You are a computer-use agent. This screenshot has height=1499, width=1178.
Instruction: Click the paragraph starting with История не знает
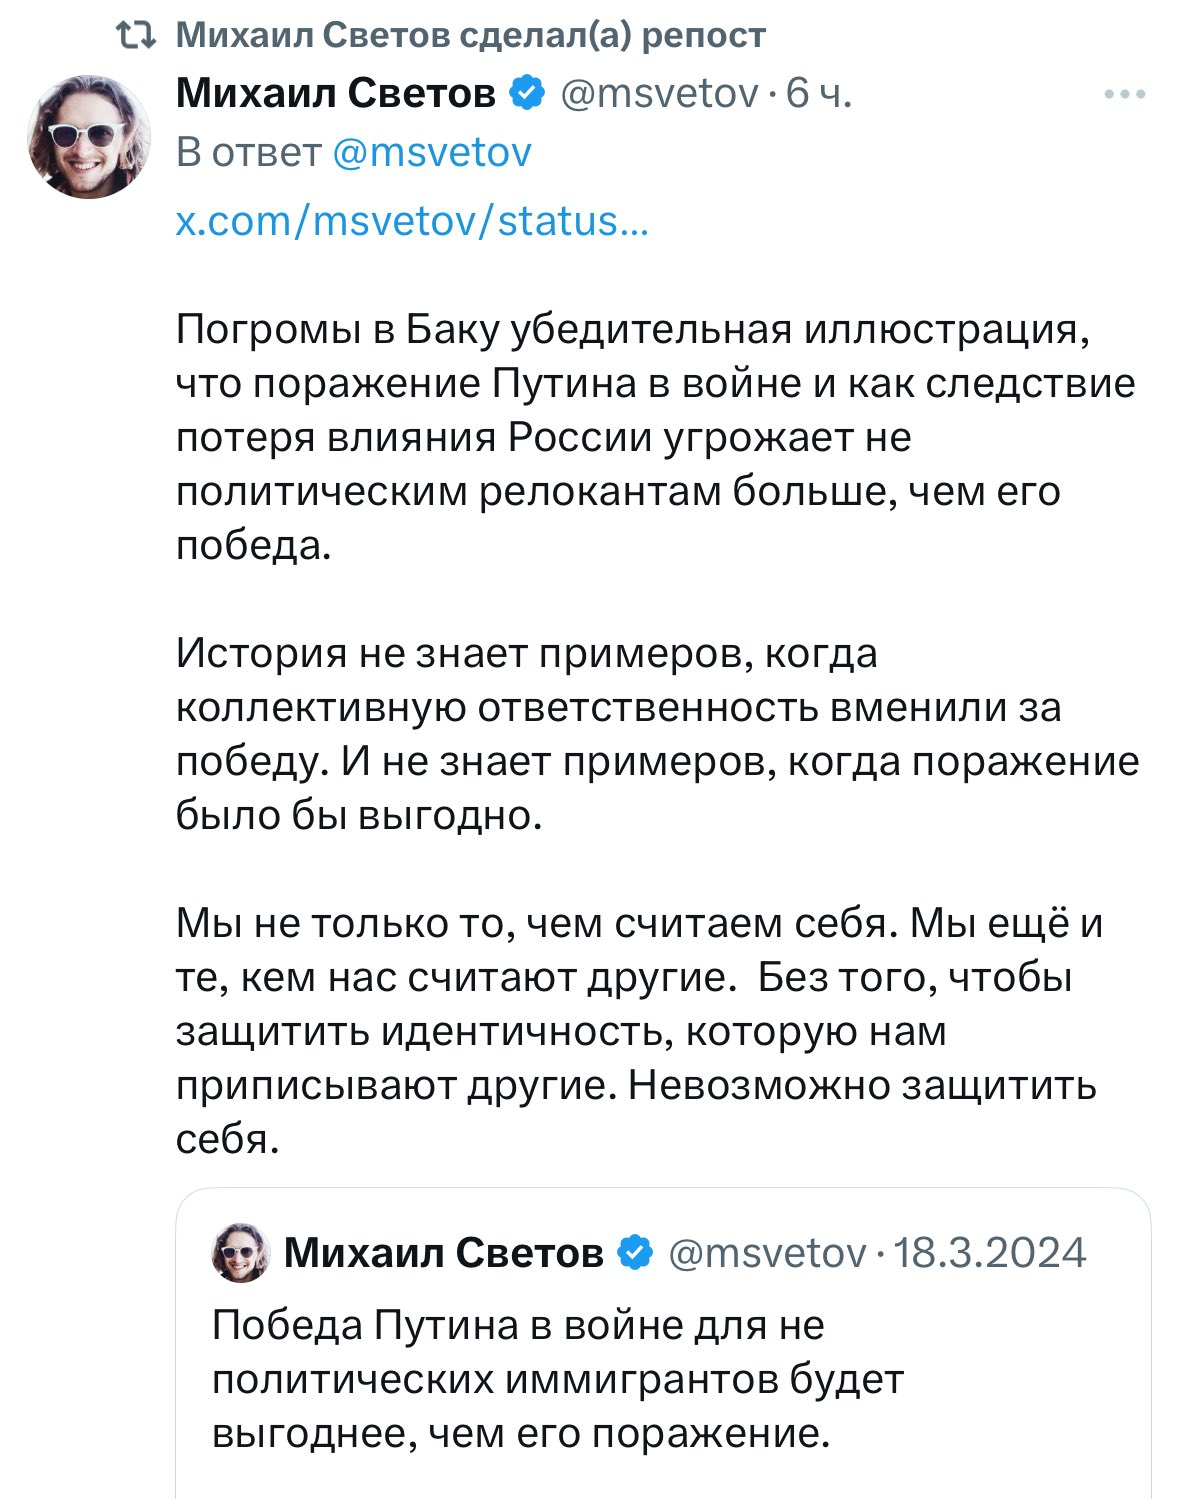click(655, 734)
